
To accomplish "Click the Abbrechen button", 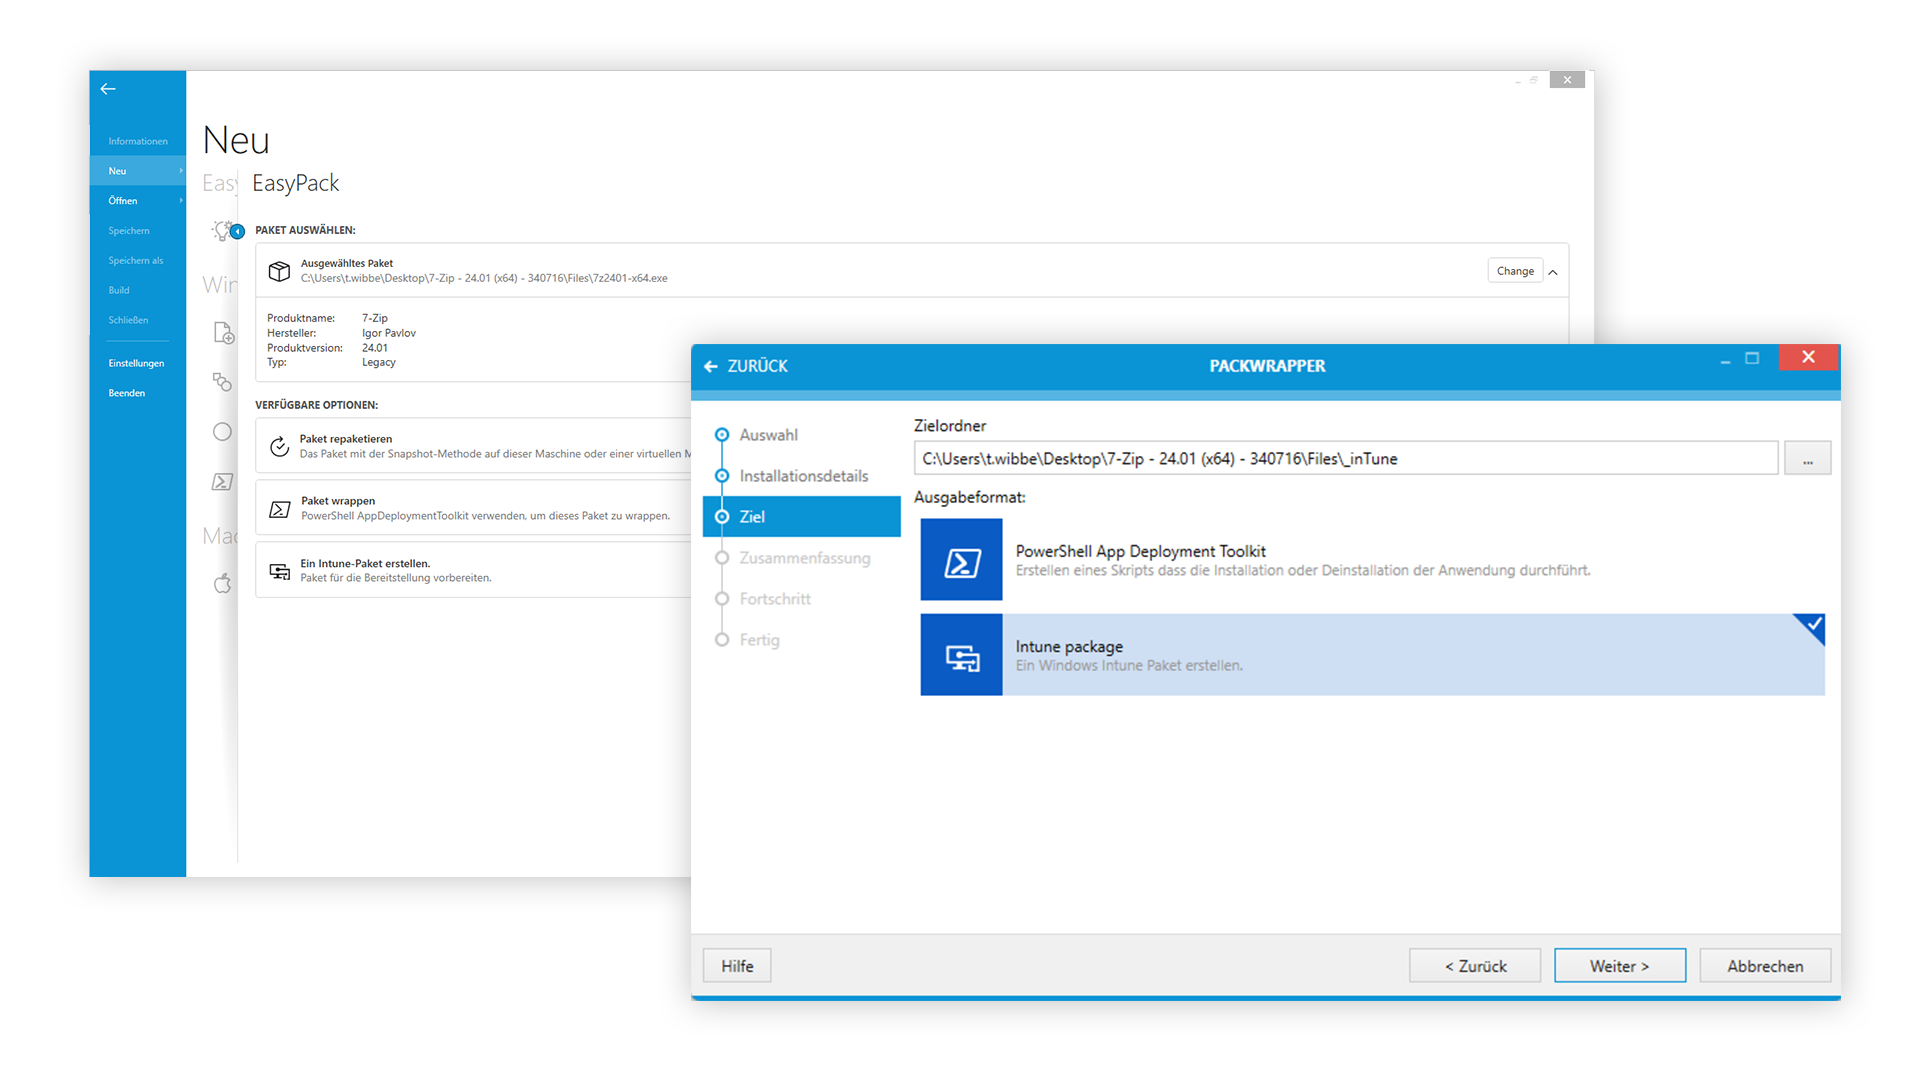I will (x=1765, y=966).
